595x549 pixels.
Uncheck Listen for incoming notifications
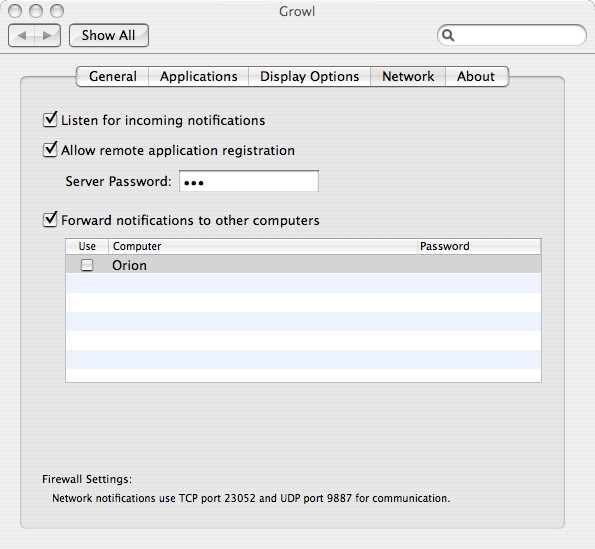[50, 120]
